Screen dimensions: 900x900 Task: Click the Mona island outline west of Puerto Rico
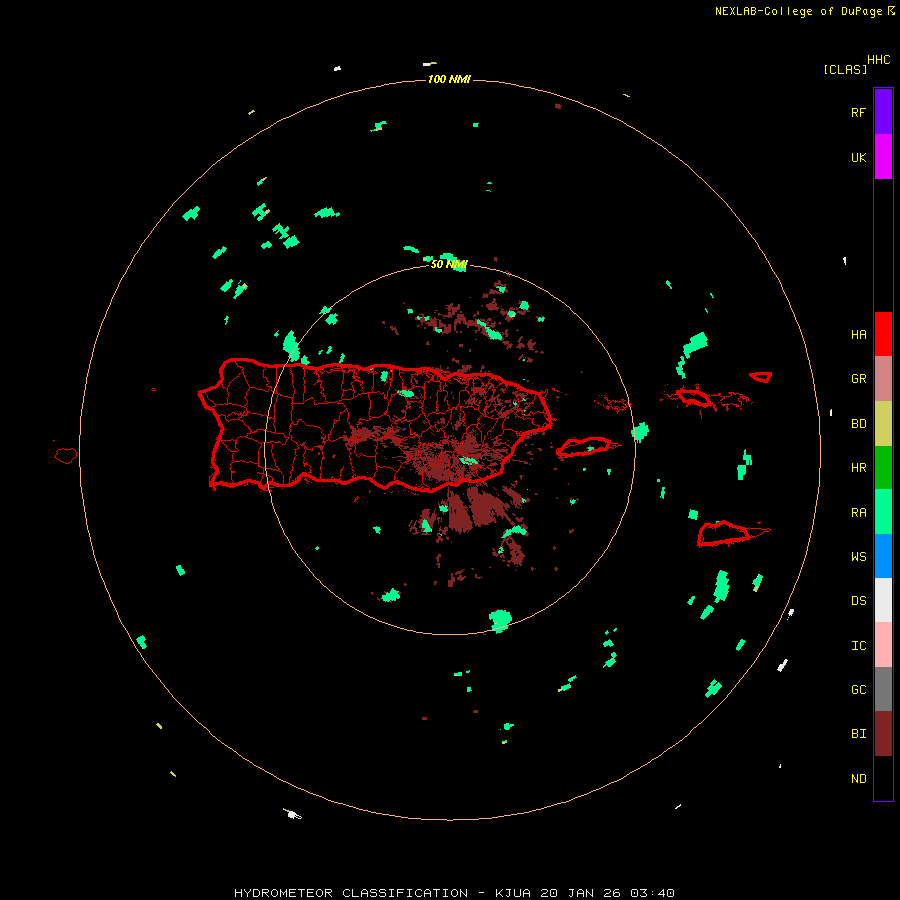click(66, 456)
